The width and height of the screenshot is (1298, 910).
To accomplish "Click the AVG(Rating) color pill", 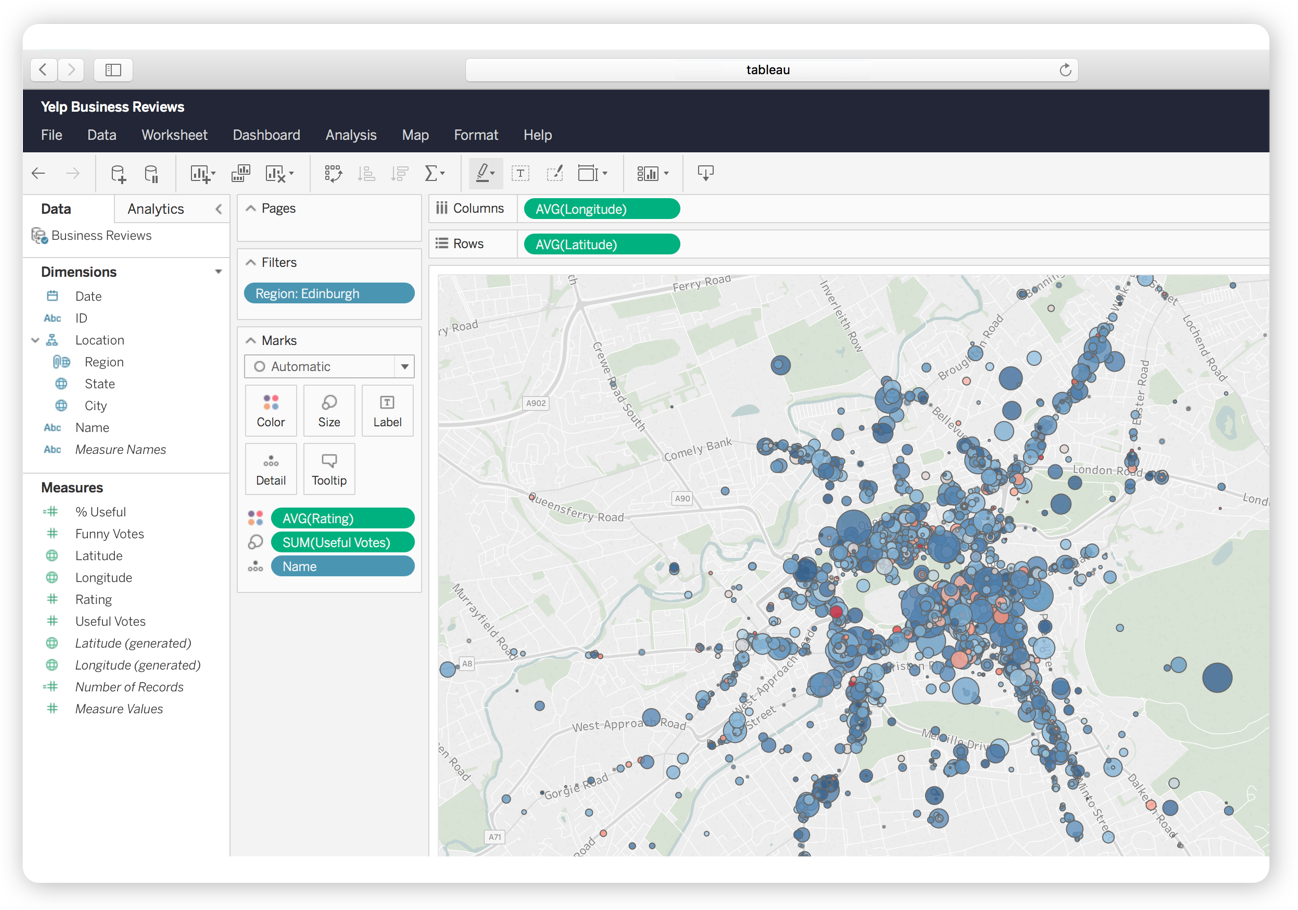I will (342, 518).
